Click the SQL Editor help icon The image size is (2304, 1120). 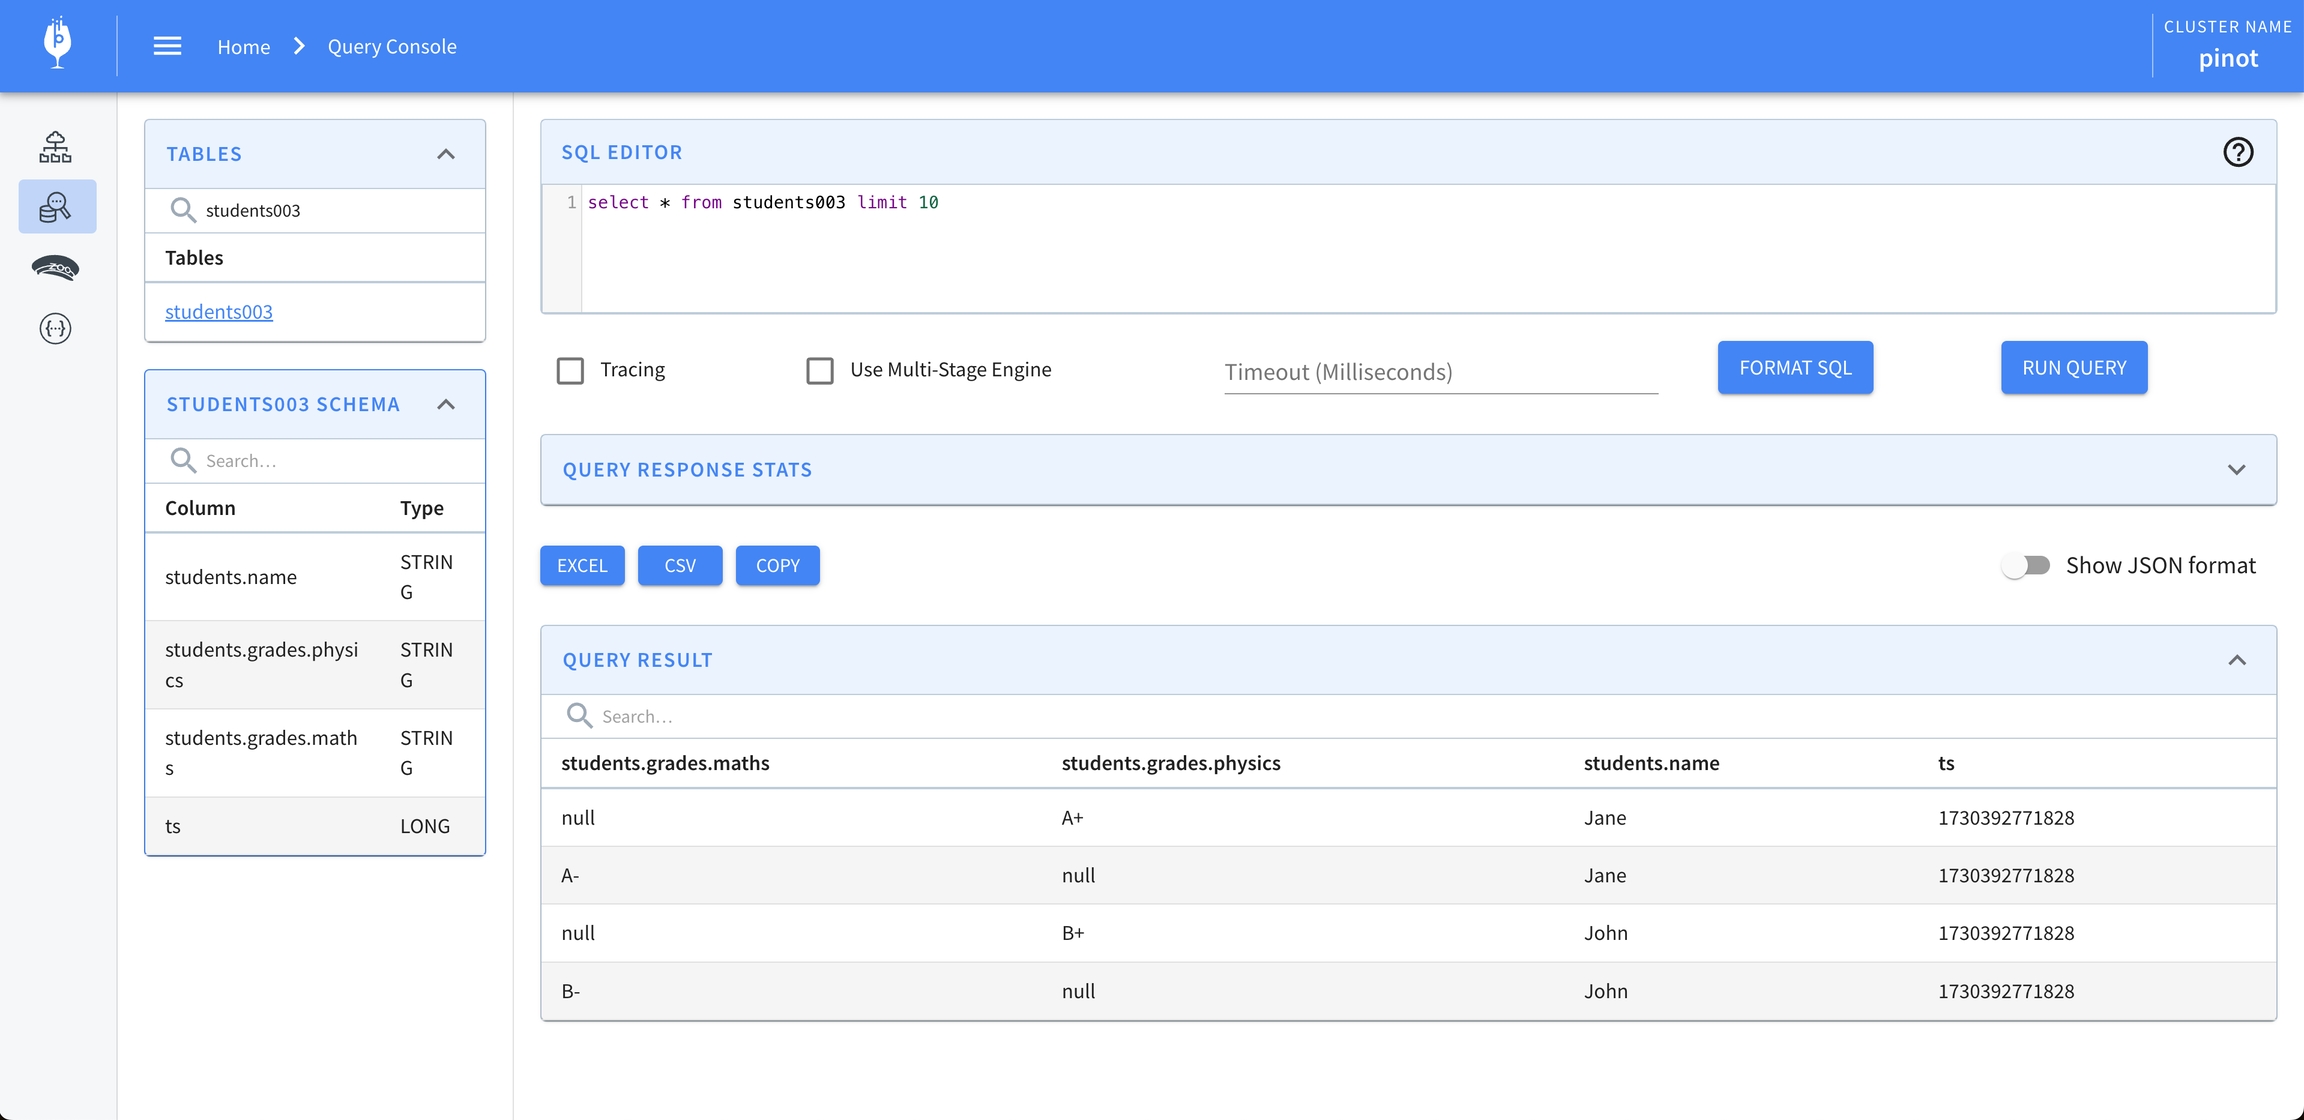[2237, 152]
